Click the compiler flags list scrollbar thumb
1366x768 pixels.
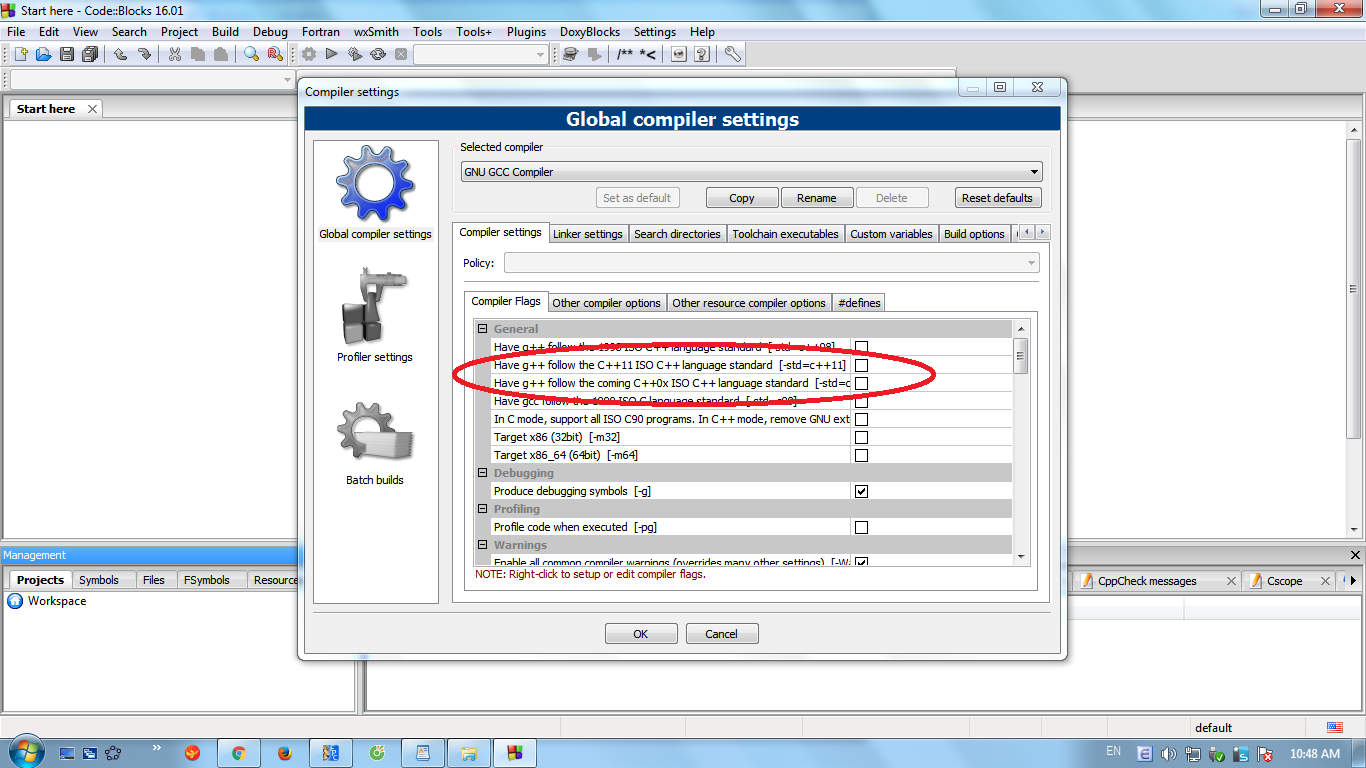pyautogui.click(x=1021, y=356)
